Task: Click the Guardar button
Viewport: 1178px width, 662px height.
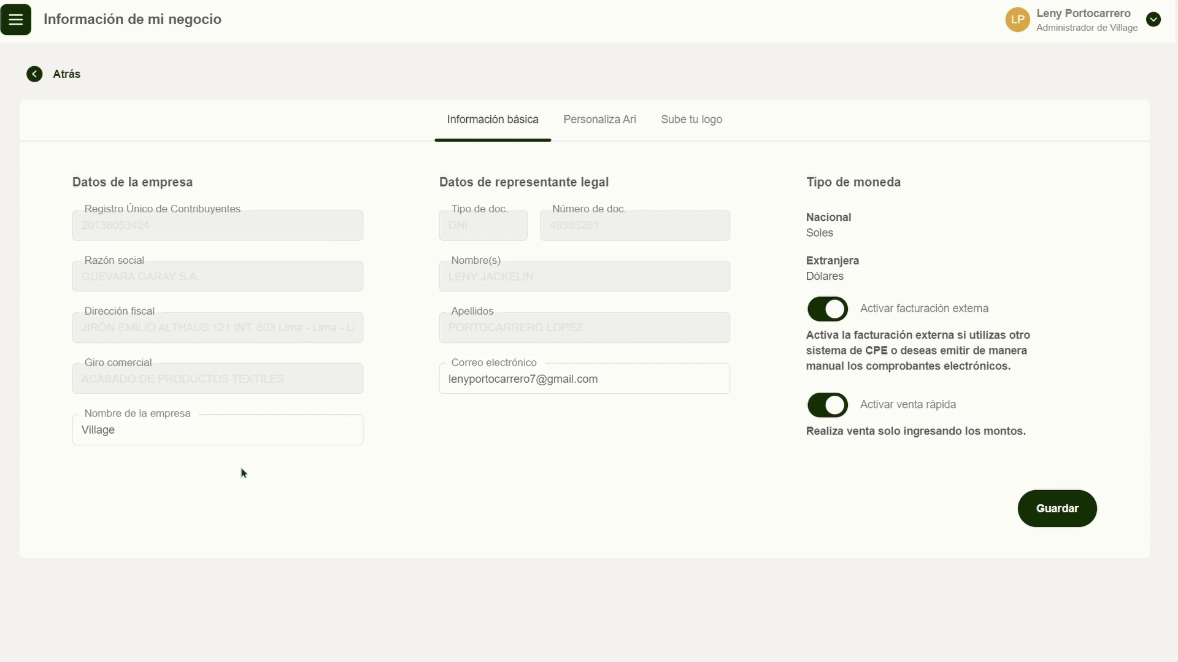Action: (1057, 509)
